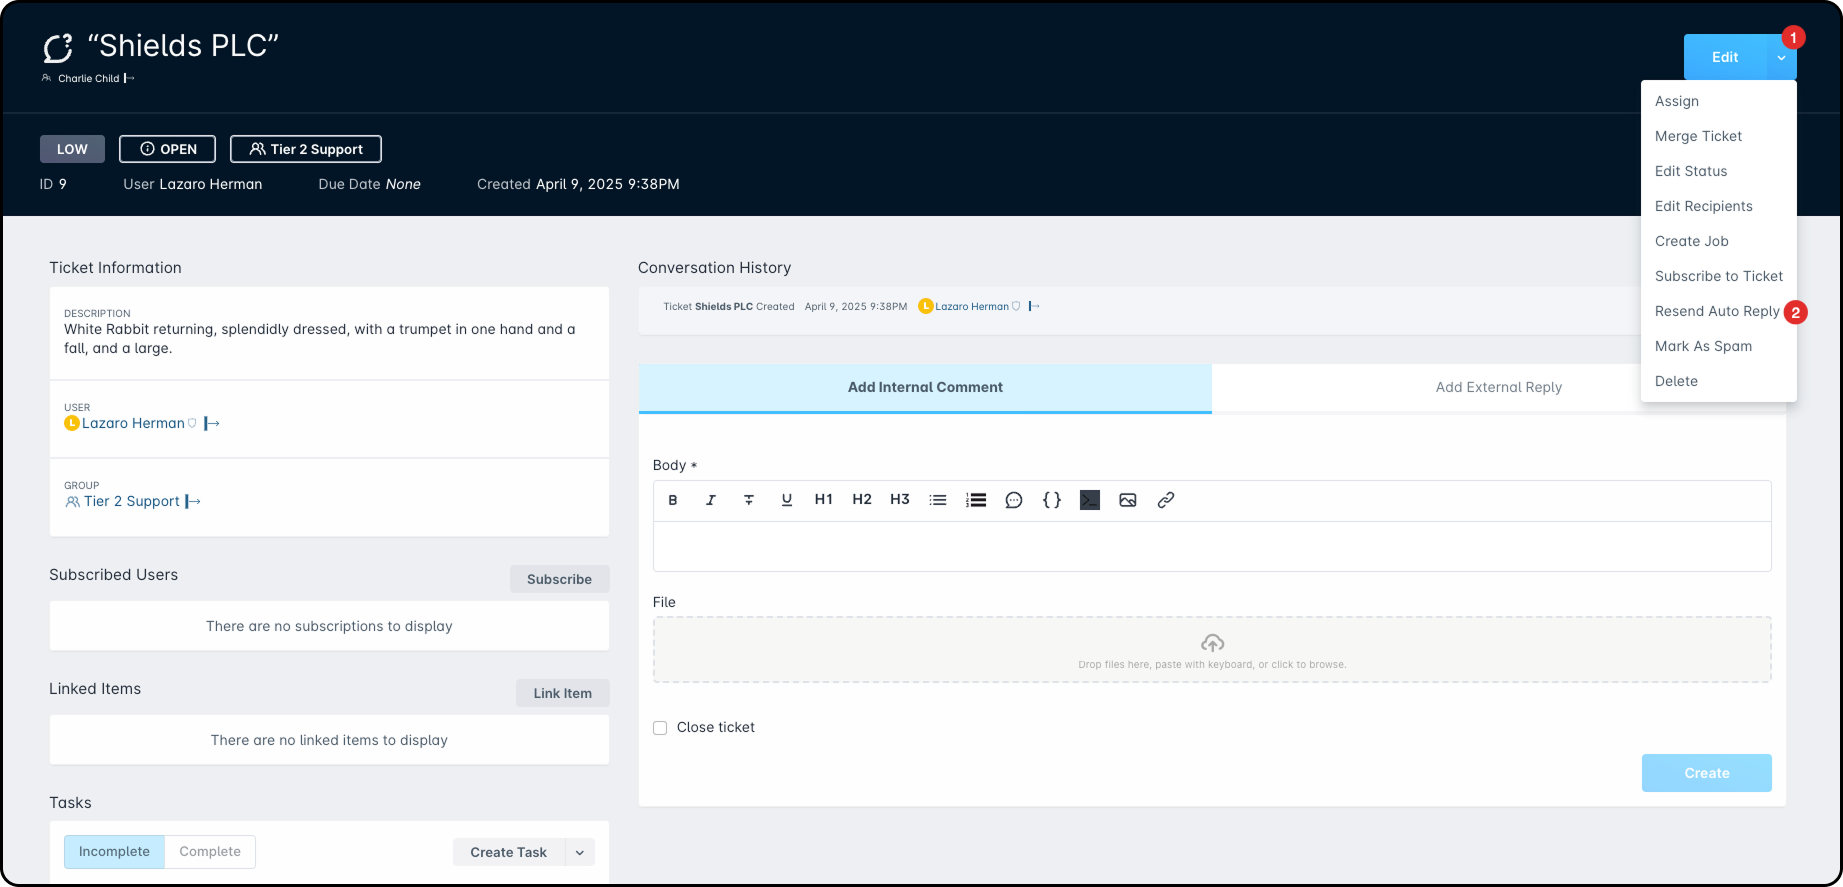Click the Create Task button

[509, 853]
